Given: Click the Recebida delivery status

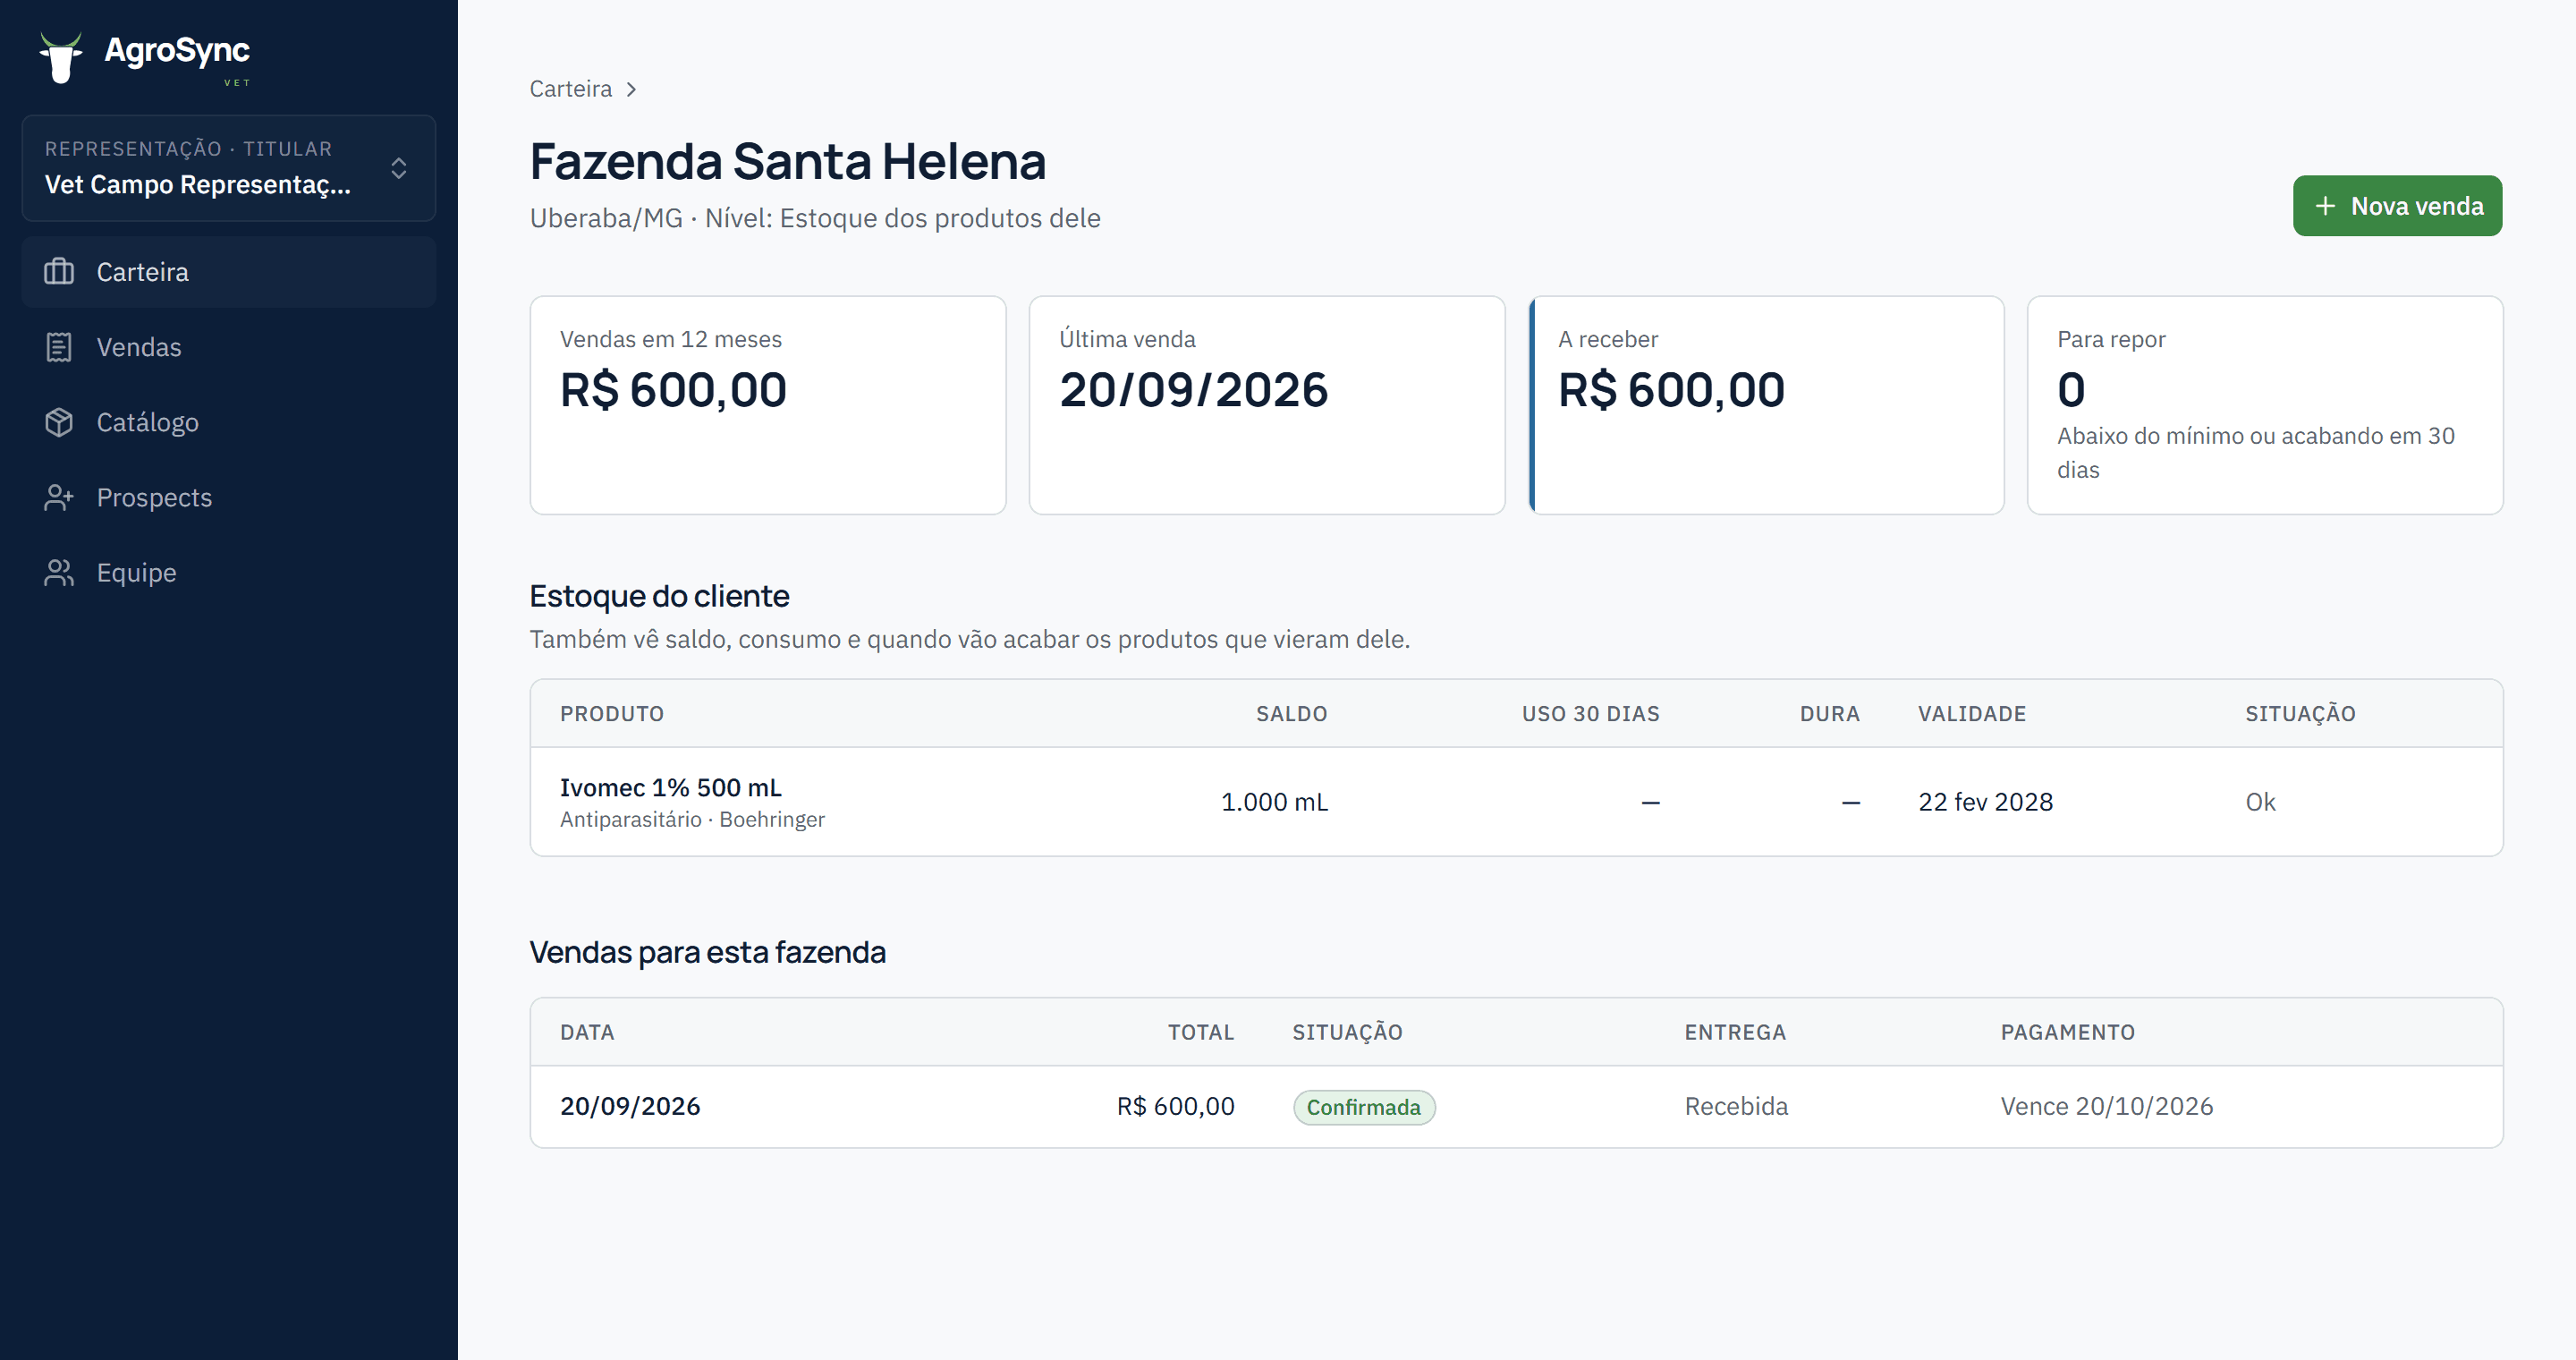Looking at the screenshot, I should point(1736,1106).
